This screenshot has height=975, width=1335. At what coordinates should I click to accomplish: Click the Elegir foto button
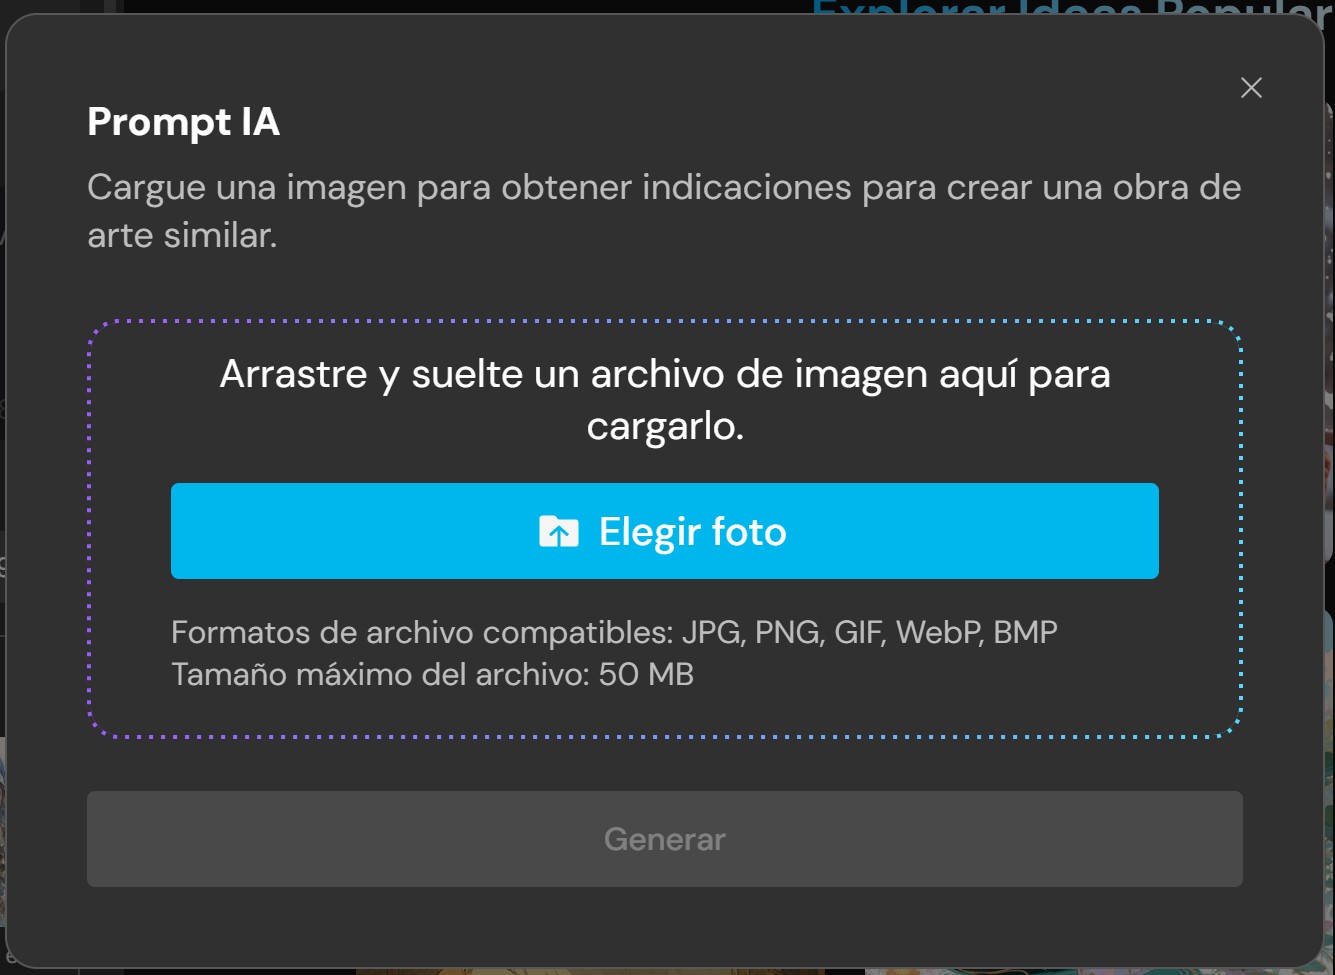pos(664,531)
